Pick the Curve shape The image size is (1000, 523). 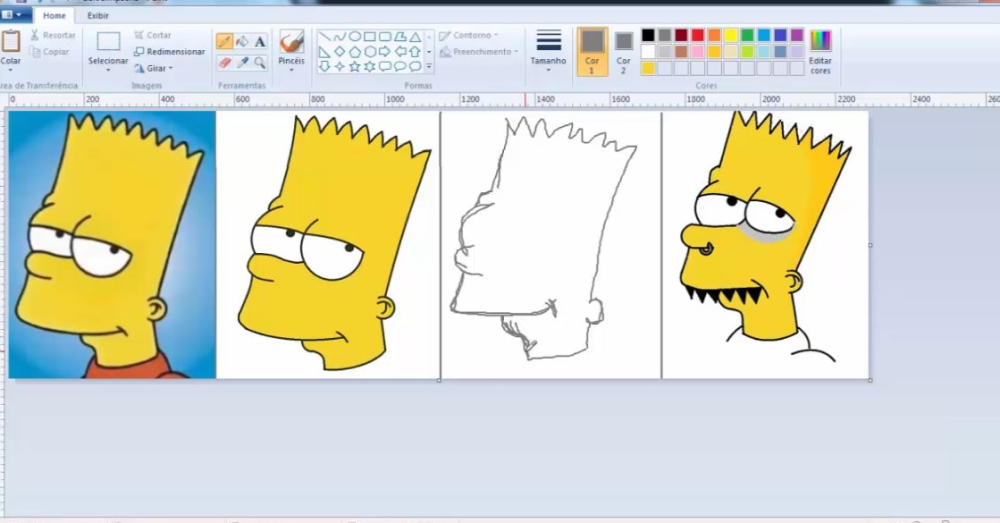(x=339, y=36)
